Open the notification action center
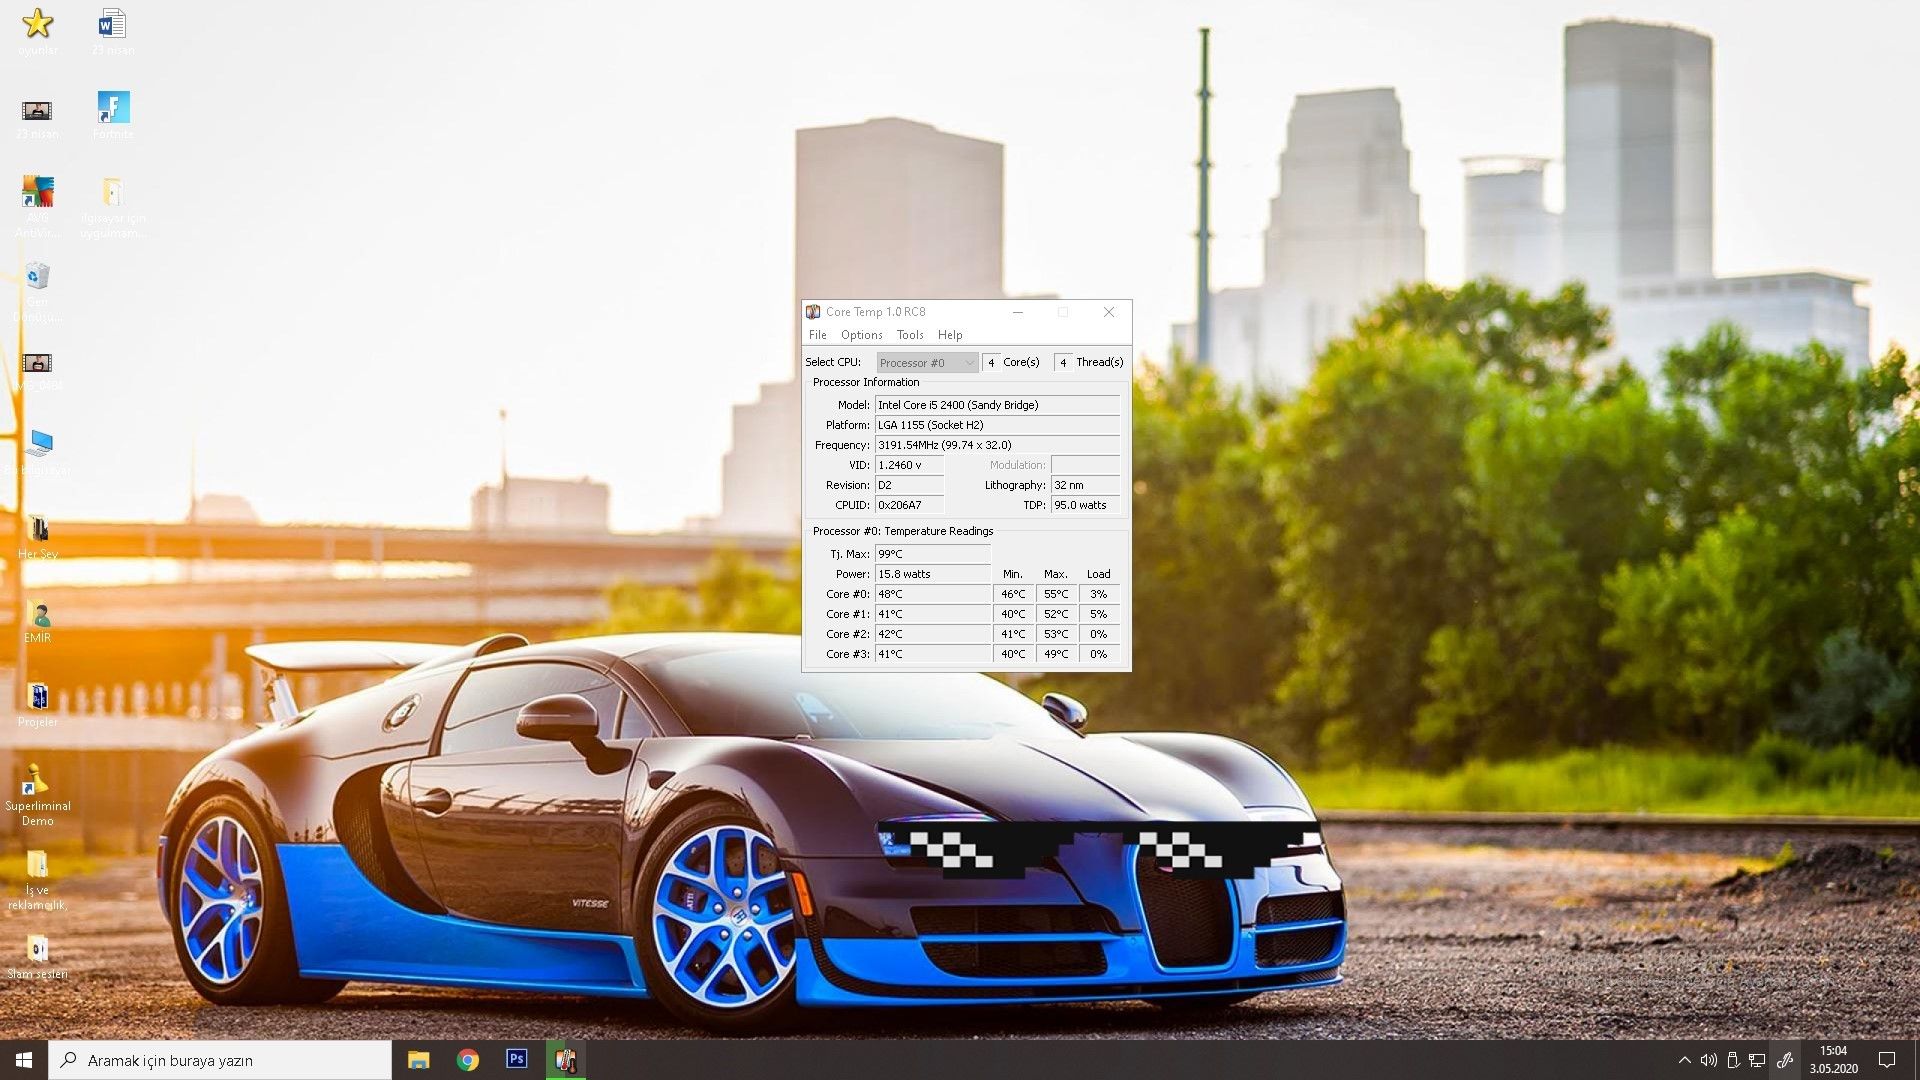 (x=1887, y=1060)
